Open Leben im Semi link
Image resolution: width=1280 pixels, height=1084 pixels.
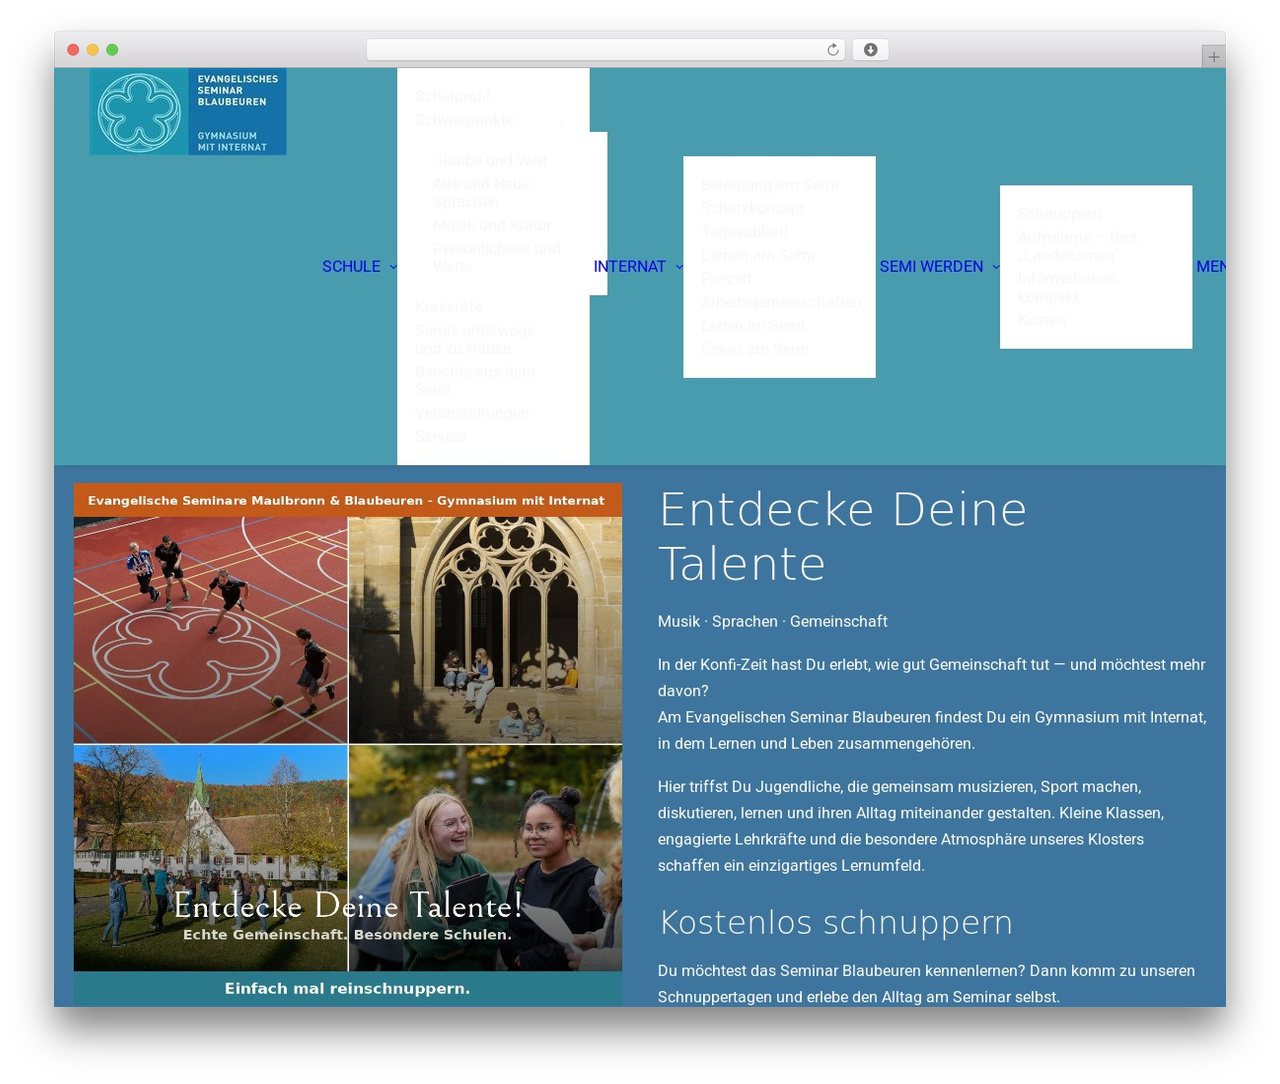pos(753,325)
